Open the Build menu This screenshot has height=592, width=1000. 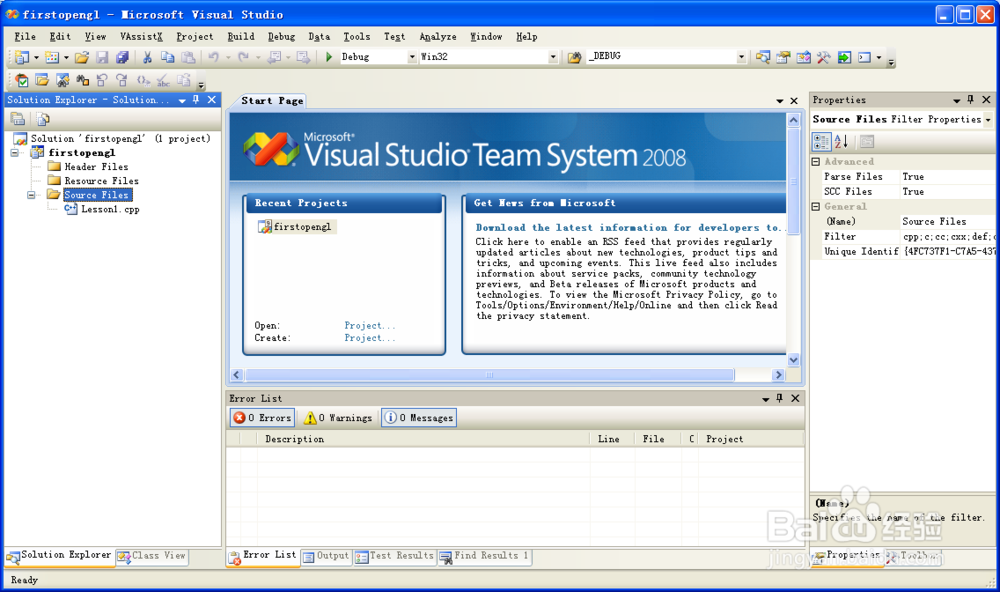click(x=240, y=36)
